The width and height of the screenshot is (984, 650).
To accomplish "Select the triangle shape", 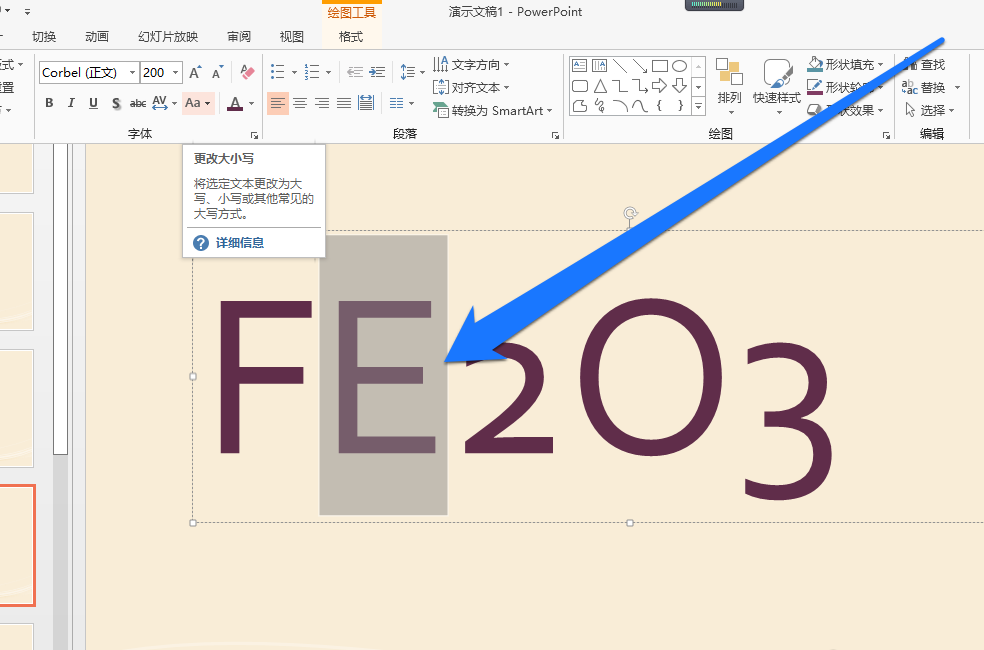I will coord(600,86).
